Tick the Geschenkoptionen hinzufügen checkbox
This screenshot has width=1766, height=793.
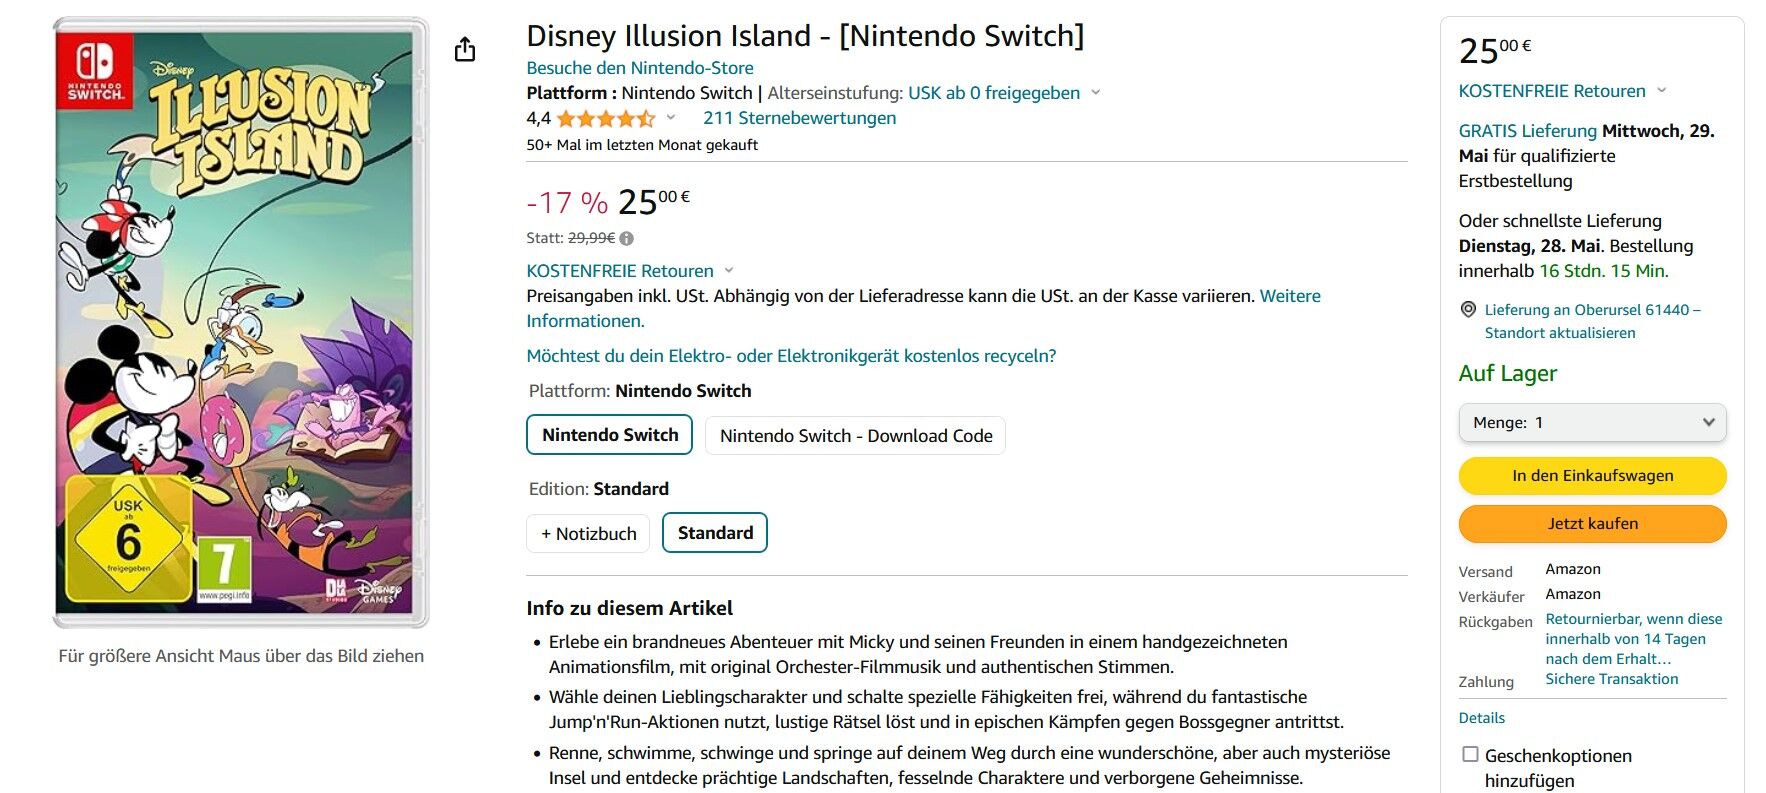pos(1470,754)
